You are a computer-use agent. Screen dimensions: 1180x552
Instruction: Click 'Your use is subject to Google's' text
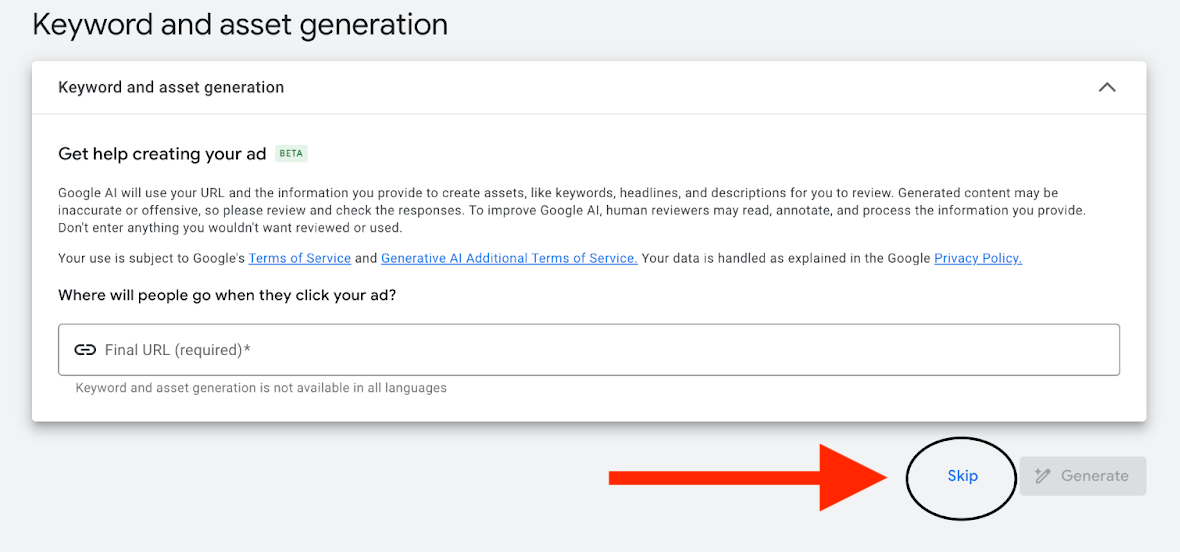(151, 258)
